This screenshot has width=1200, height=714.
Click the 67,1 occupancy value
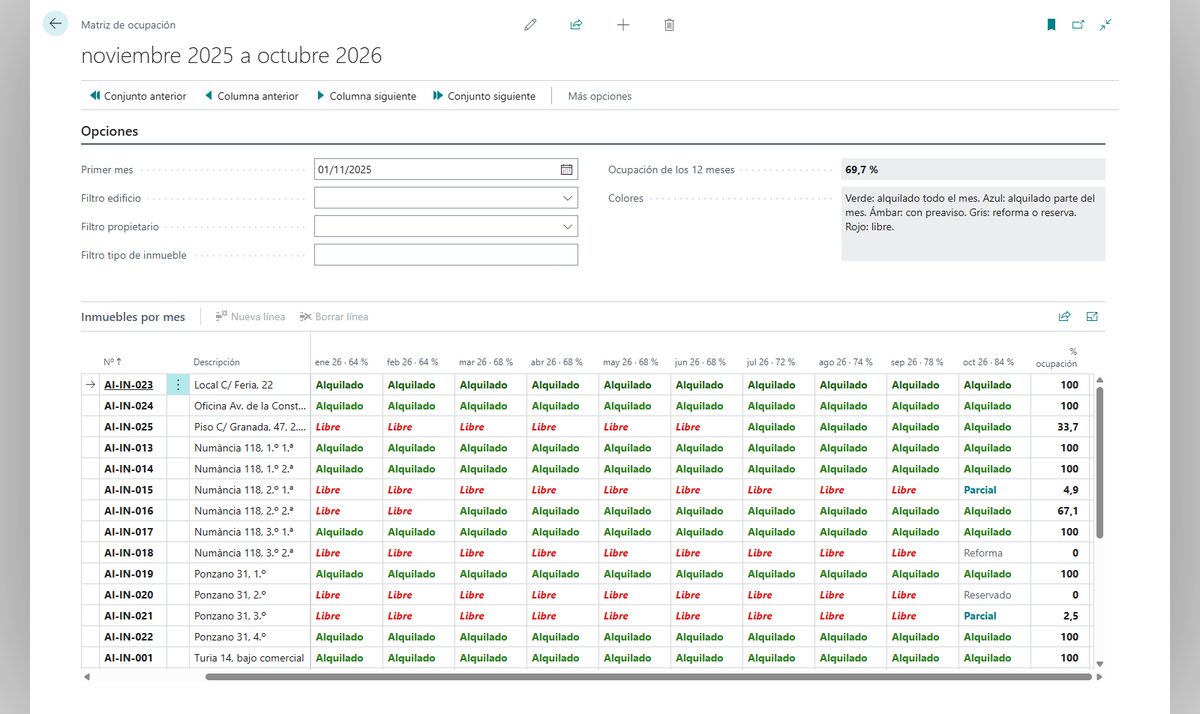click(x=1069, y=511)
